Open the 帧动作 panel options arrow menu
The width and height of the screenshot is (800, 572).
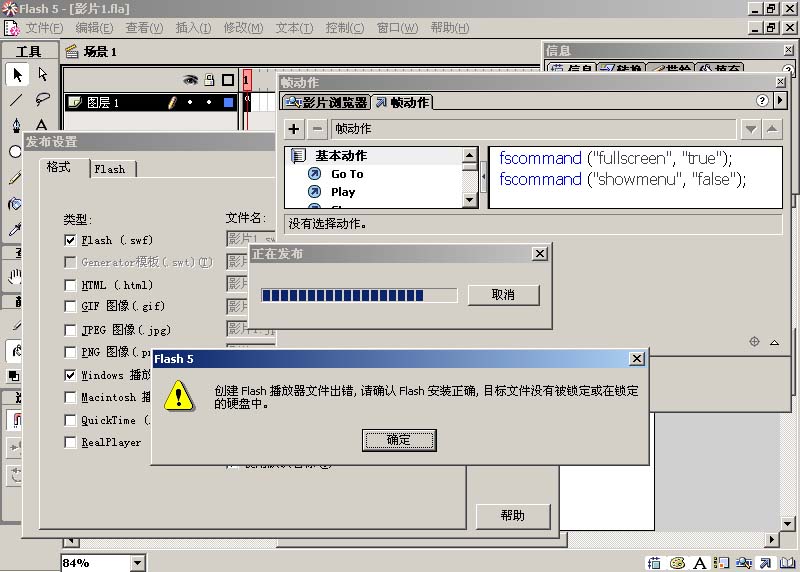[780, 101]
